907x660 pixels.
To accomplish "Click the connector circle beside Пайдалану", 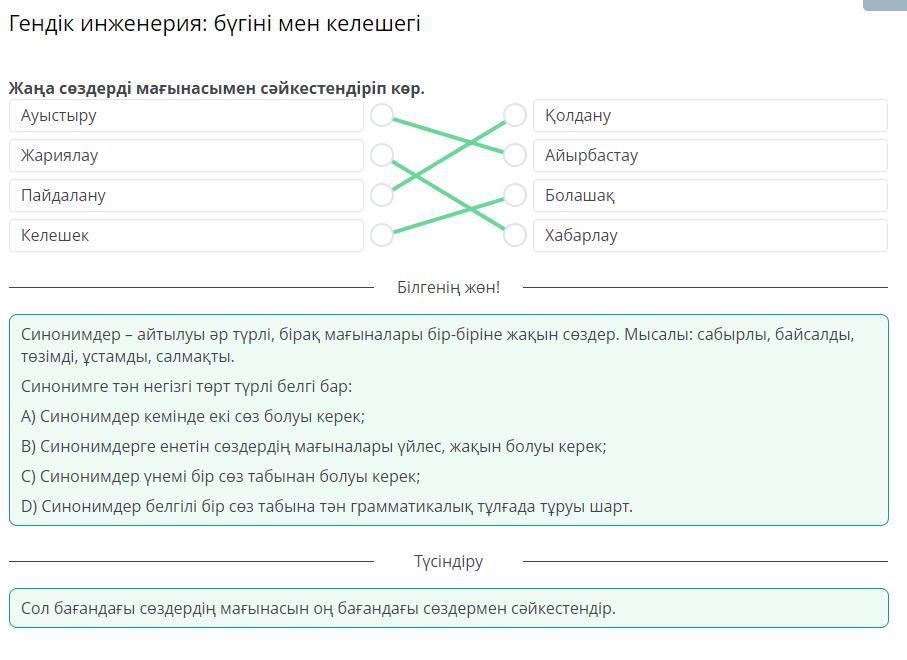I will click(x=382, y=195).
